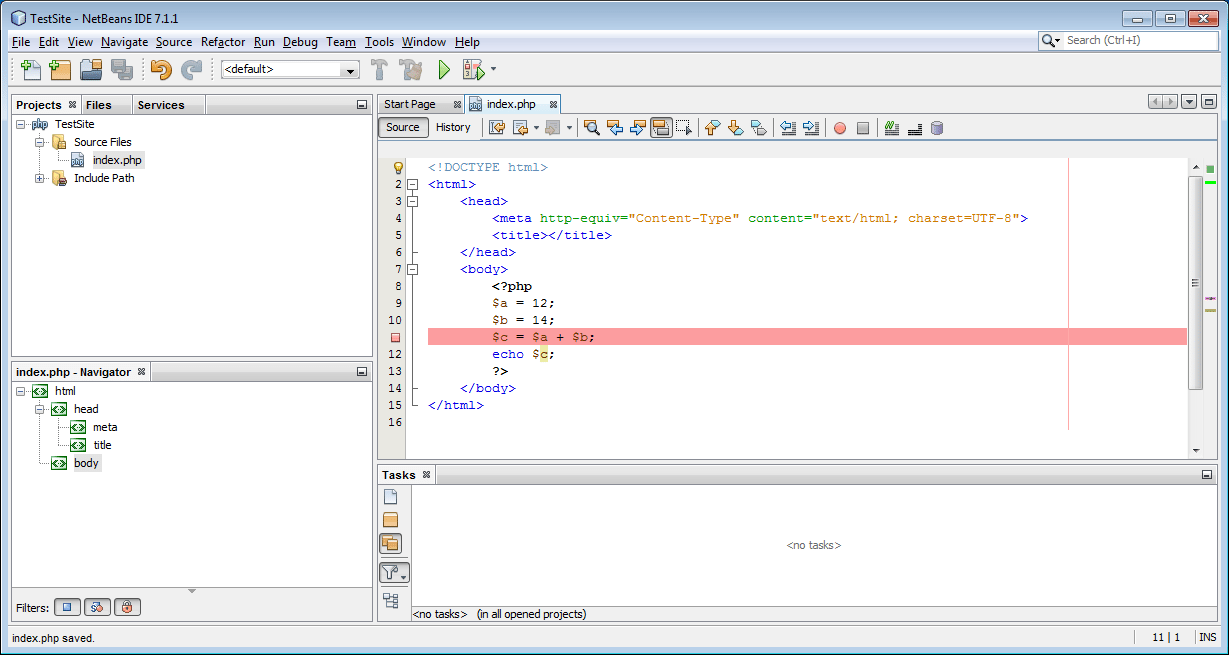This screenshot has width=1229, height=655.
Task: Click the Uncomment editor toolbar icon
Action: [x=915, y=127]
